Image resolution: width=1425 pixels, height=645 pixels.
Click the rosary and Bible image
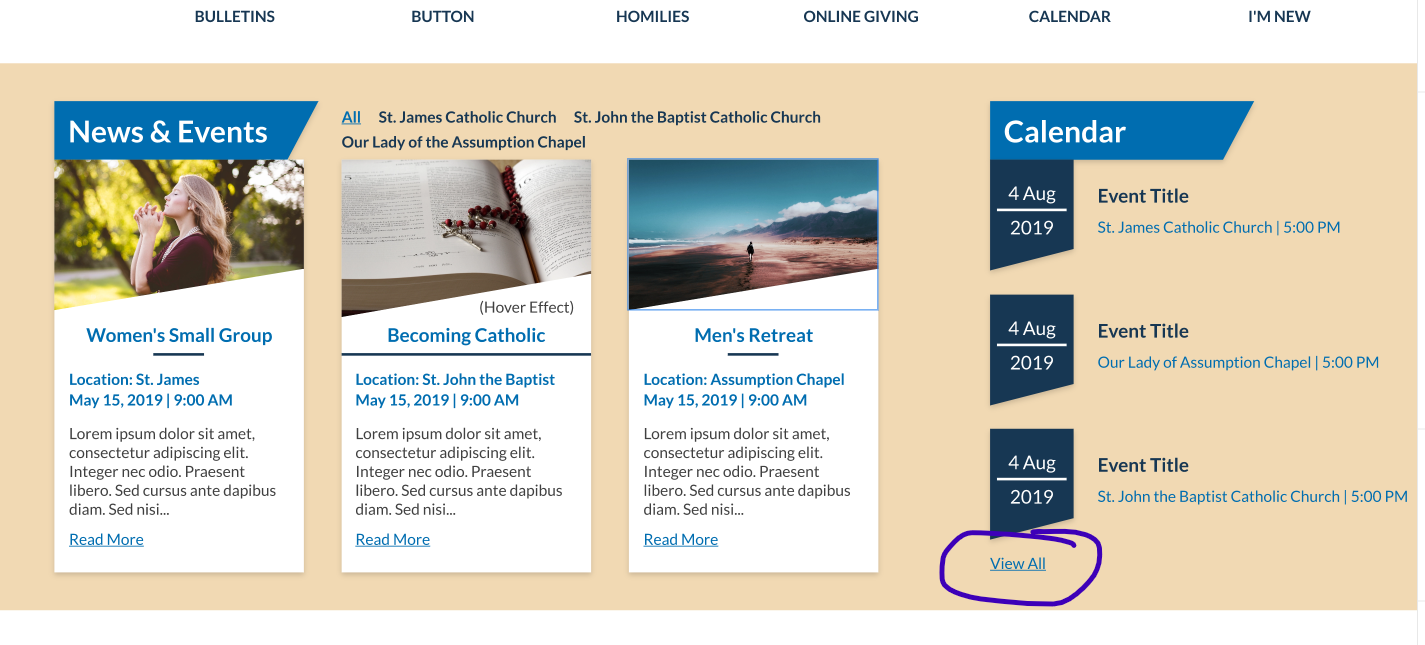(466, 225)
